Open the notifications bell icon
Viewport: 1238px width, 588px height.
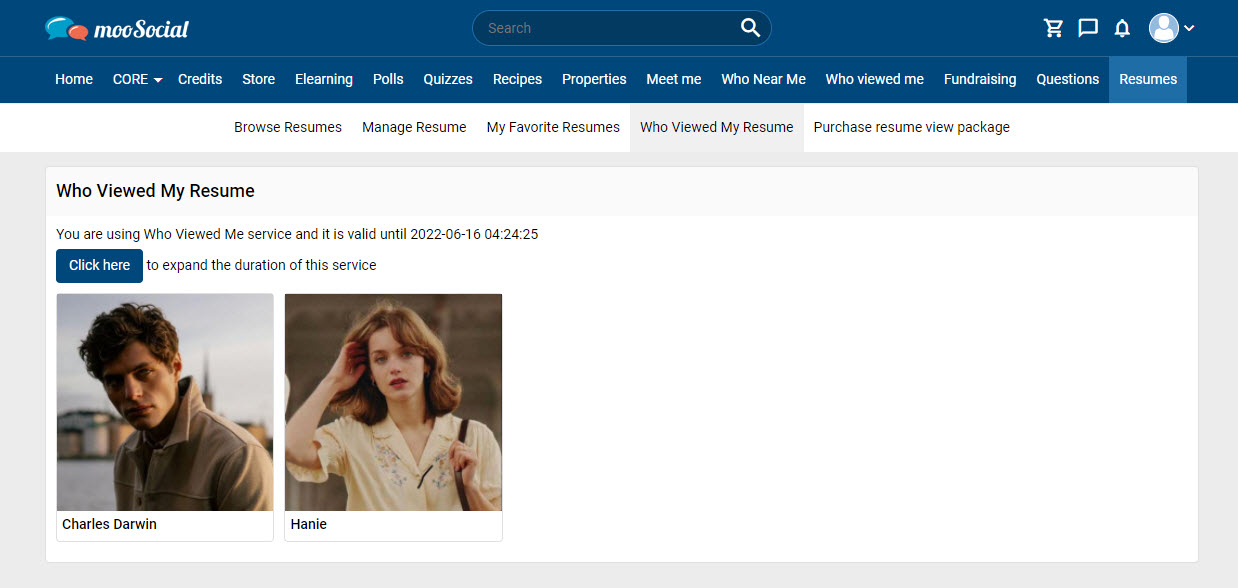(x=1122, y=28)
